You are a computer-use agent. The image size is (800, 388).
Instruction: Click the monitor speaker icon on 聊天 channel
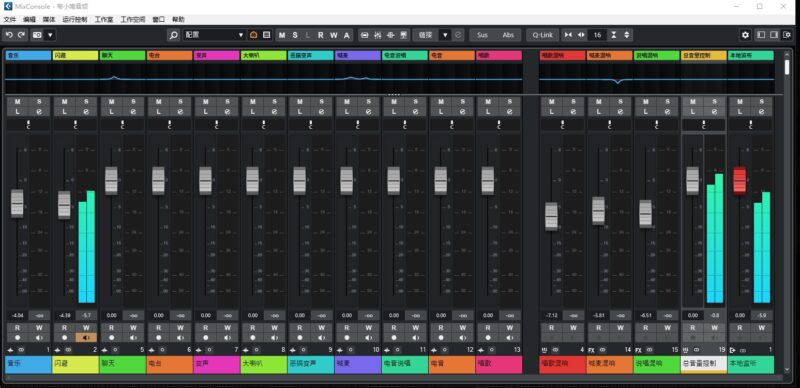coord(133,337)
